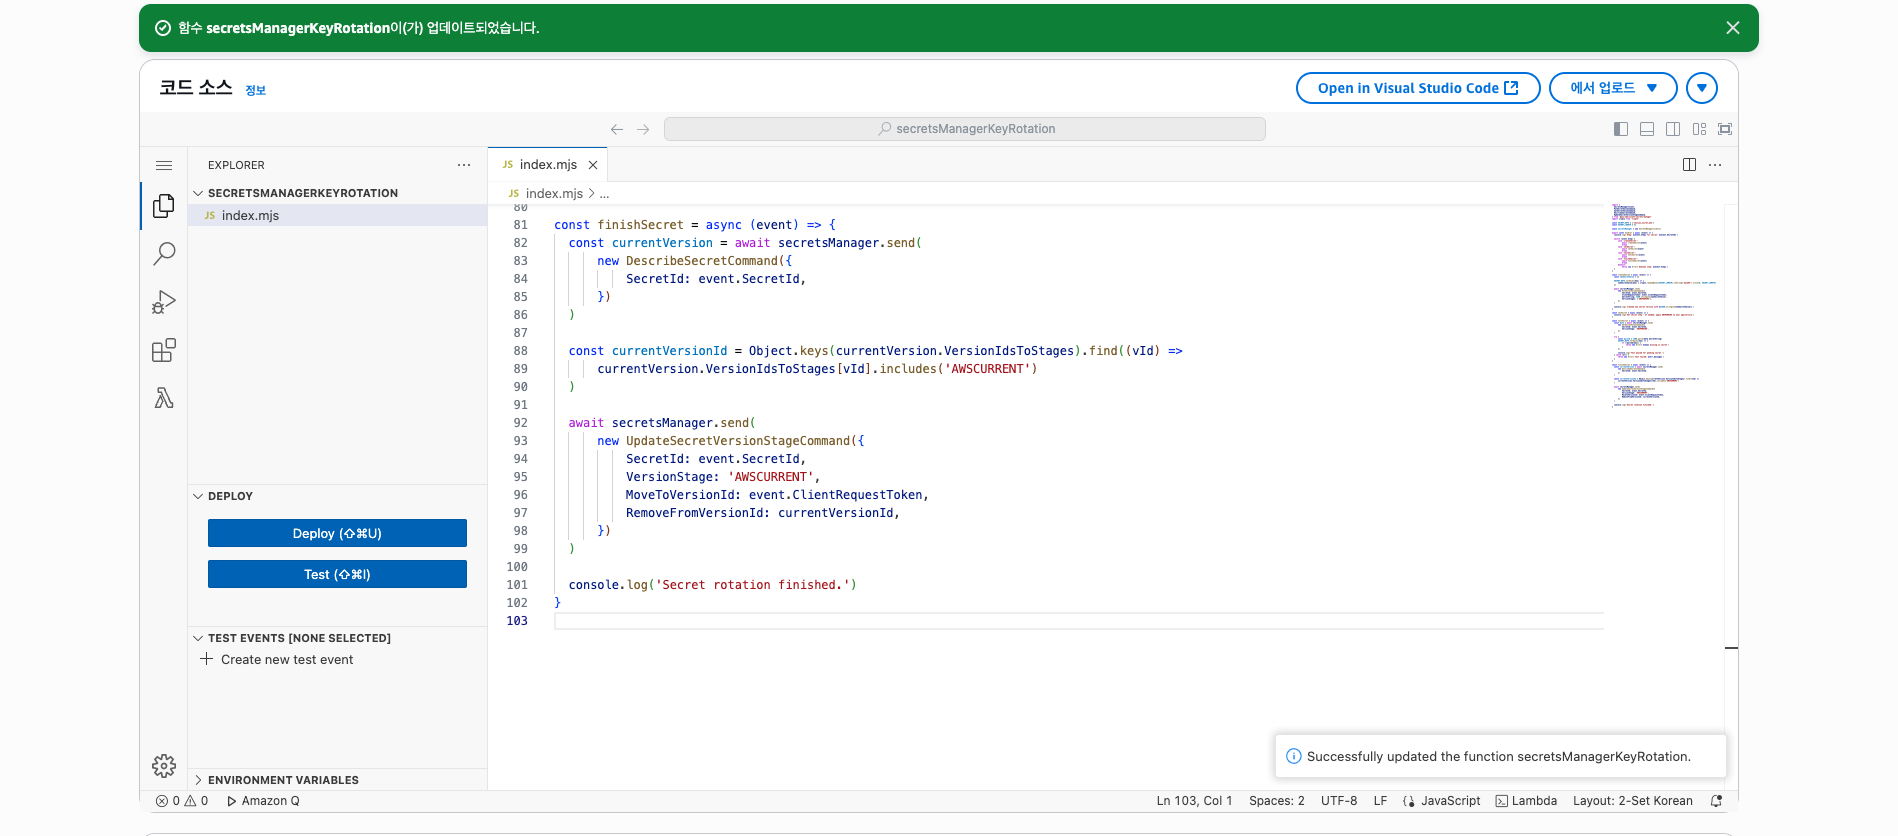The image size is (1898, 836).
Task: Toggle the secondary side bar layout icon
Action: click(x=1673, y=129)
